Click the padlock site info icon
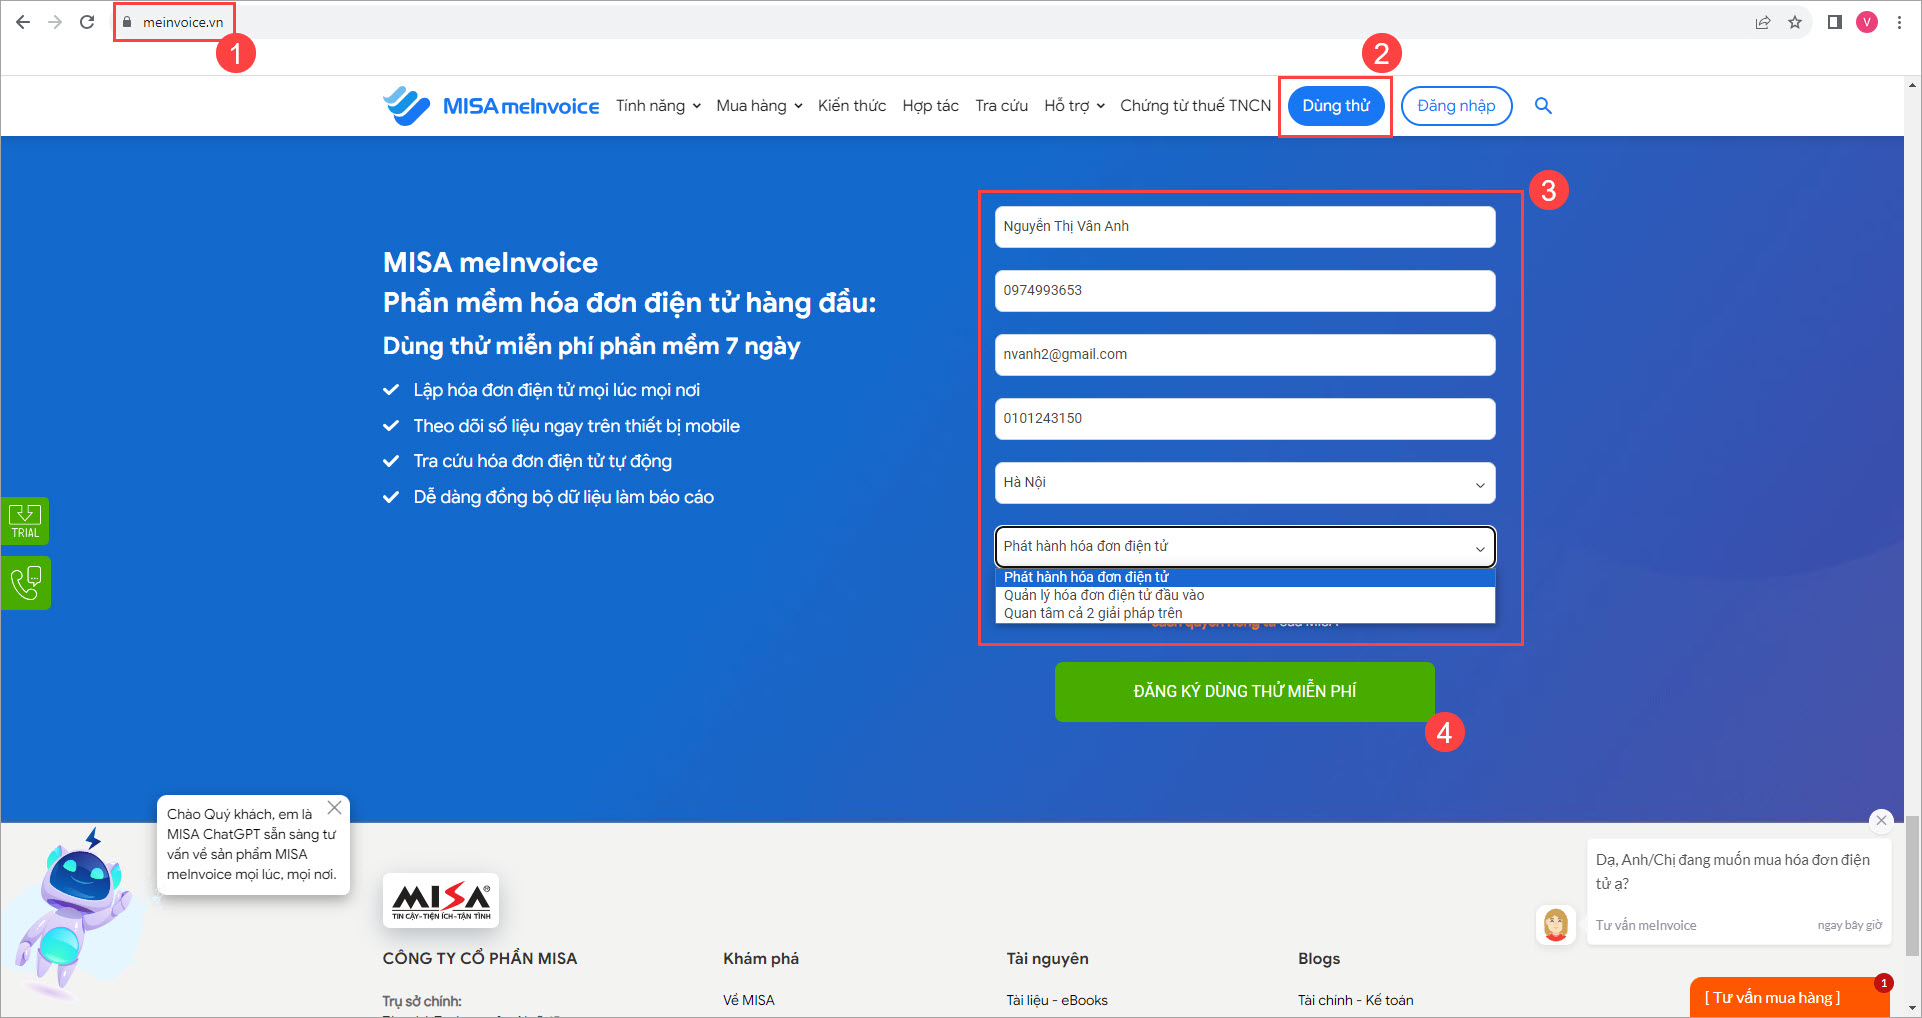Viewport: 1922px width, 1018px height. 127,22
